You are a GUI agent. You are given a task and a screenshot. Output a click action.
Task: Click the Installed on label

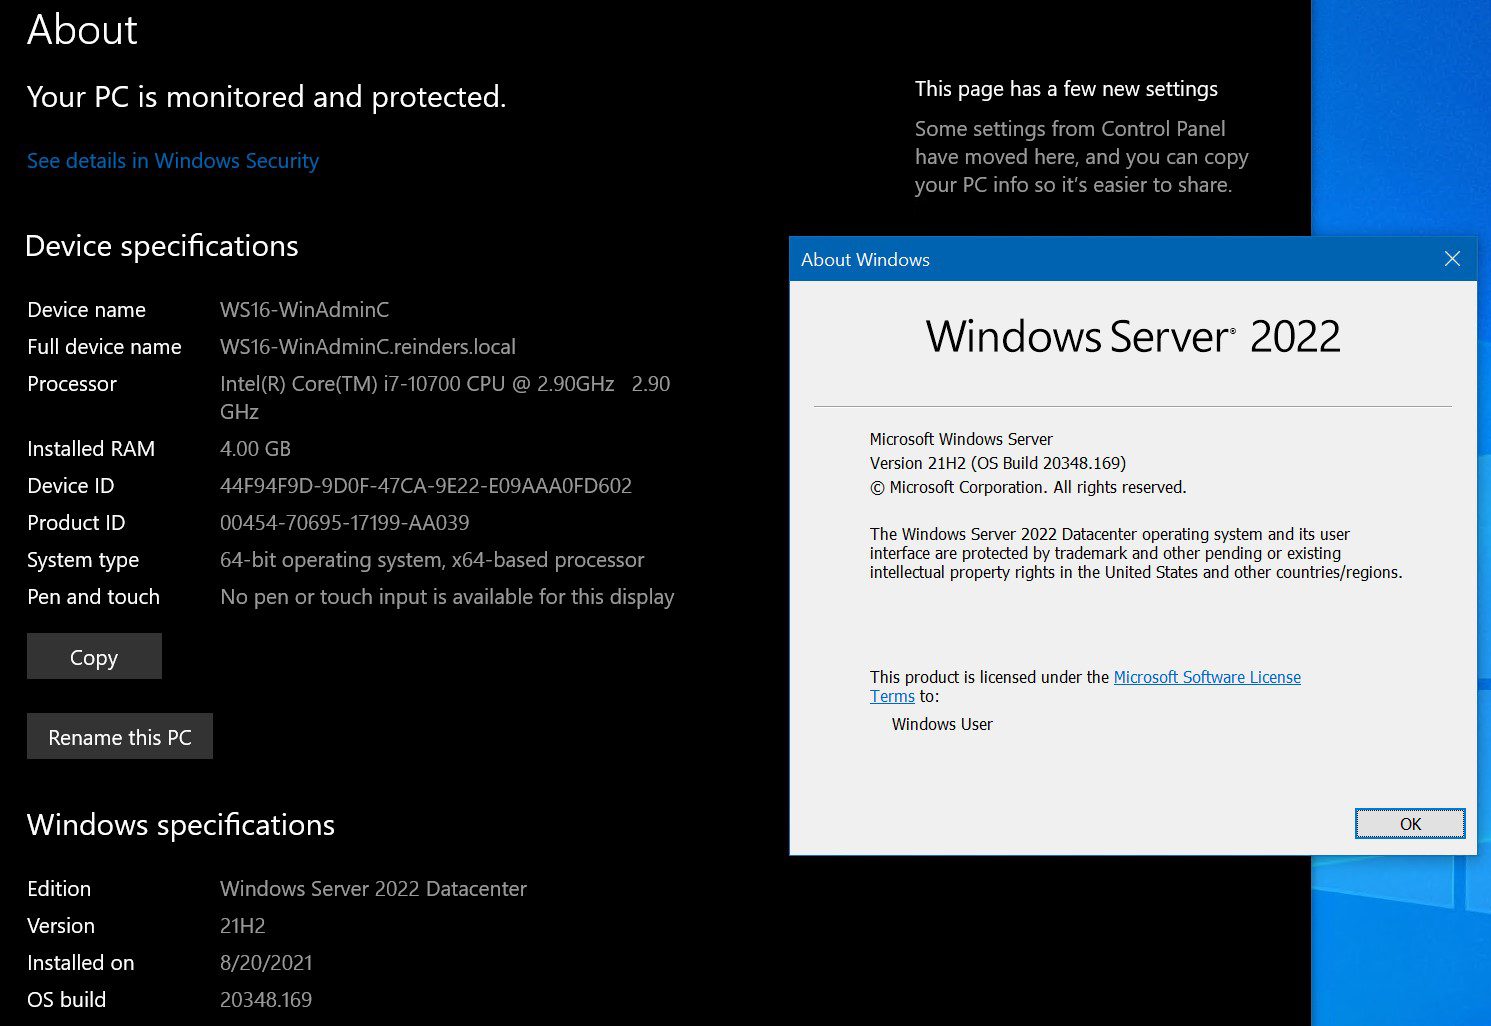(81, 963)
